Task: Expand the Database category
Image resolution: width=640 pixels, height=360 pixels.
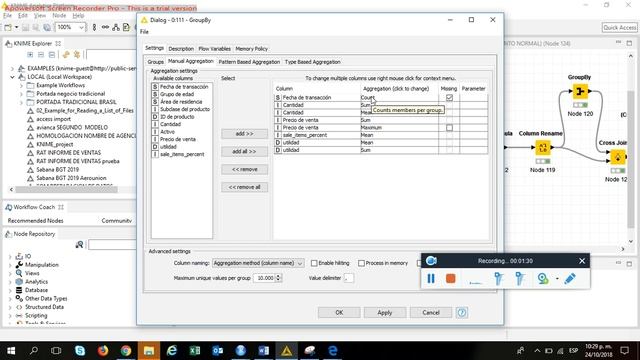Action: [10, 290]
